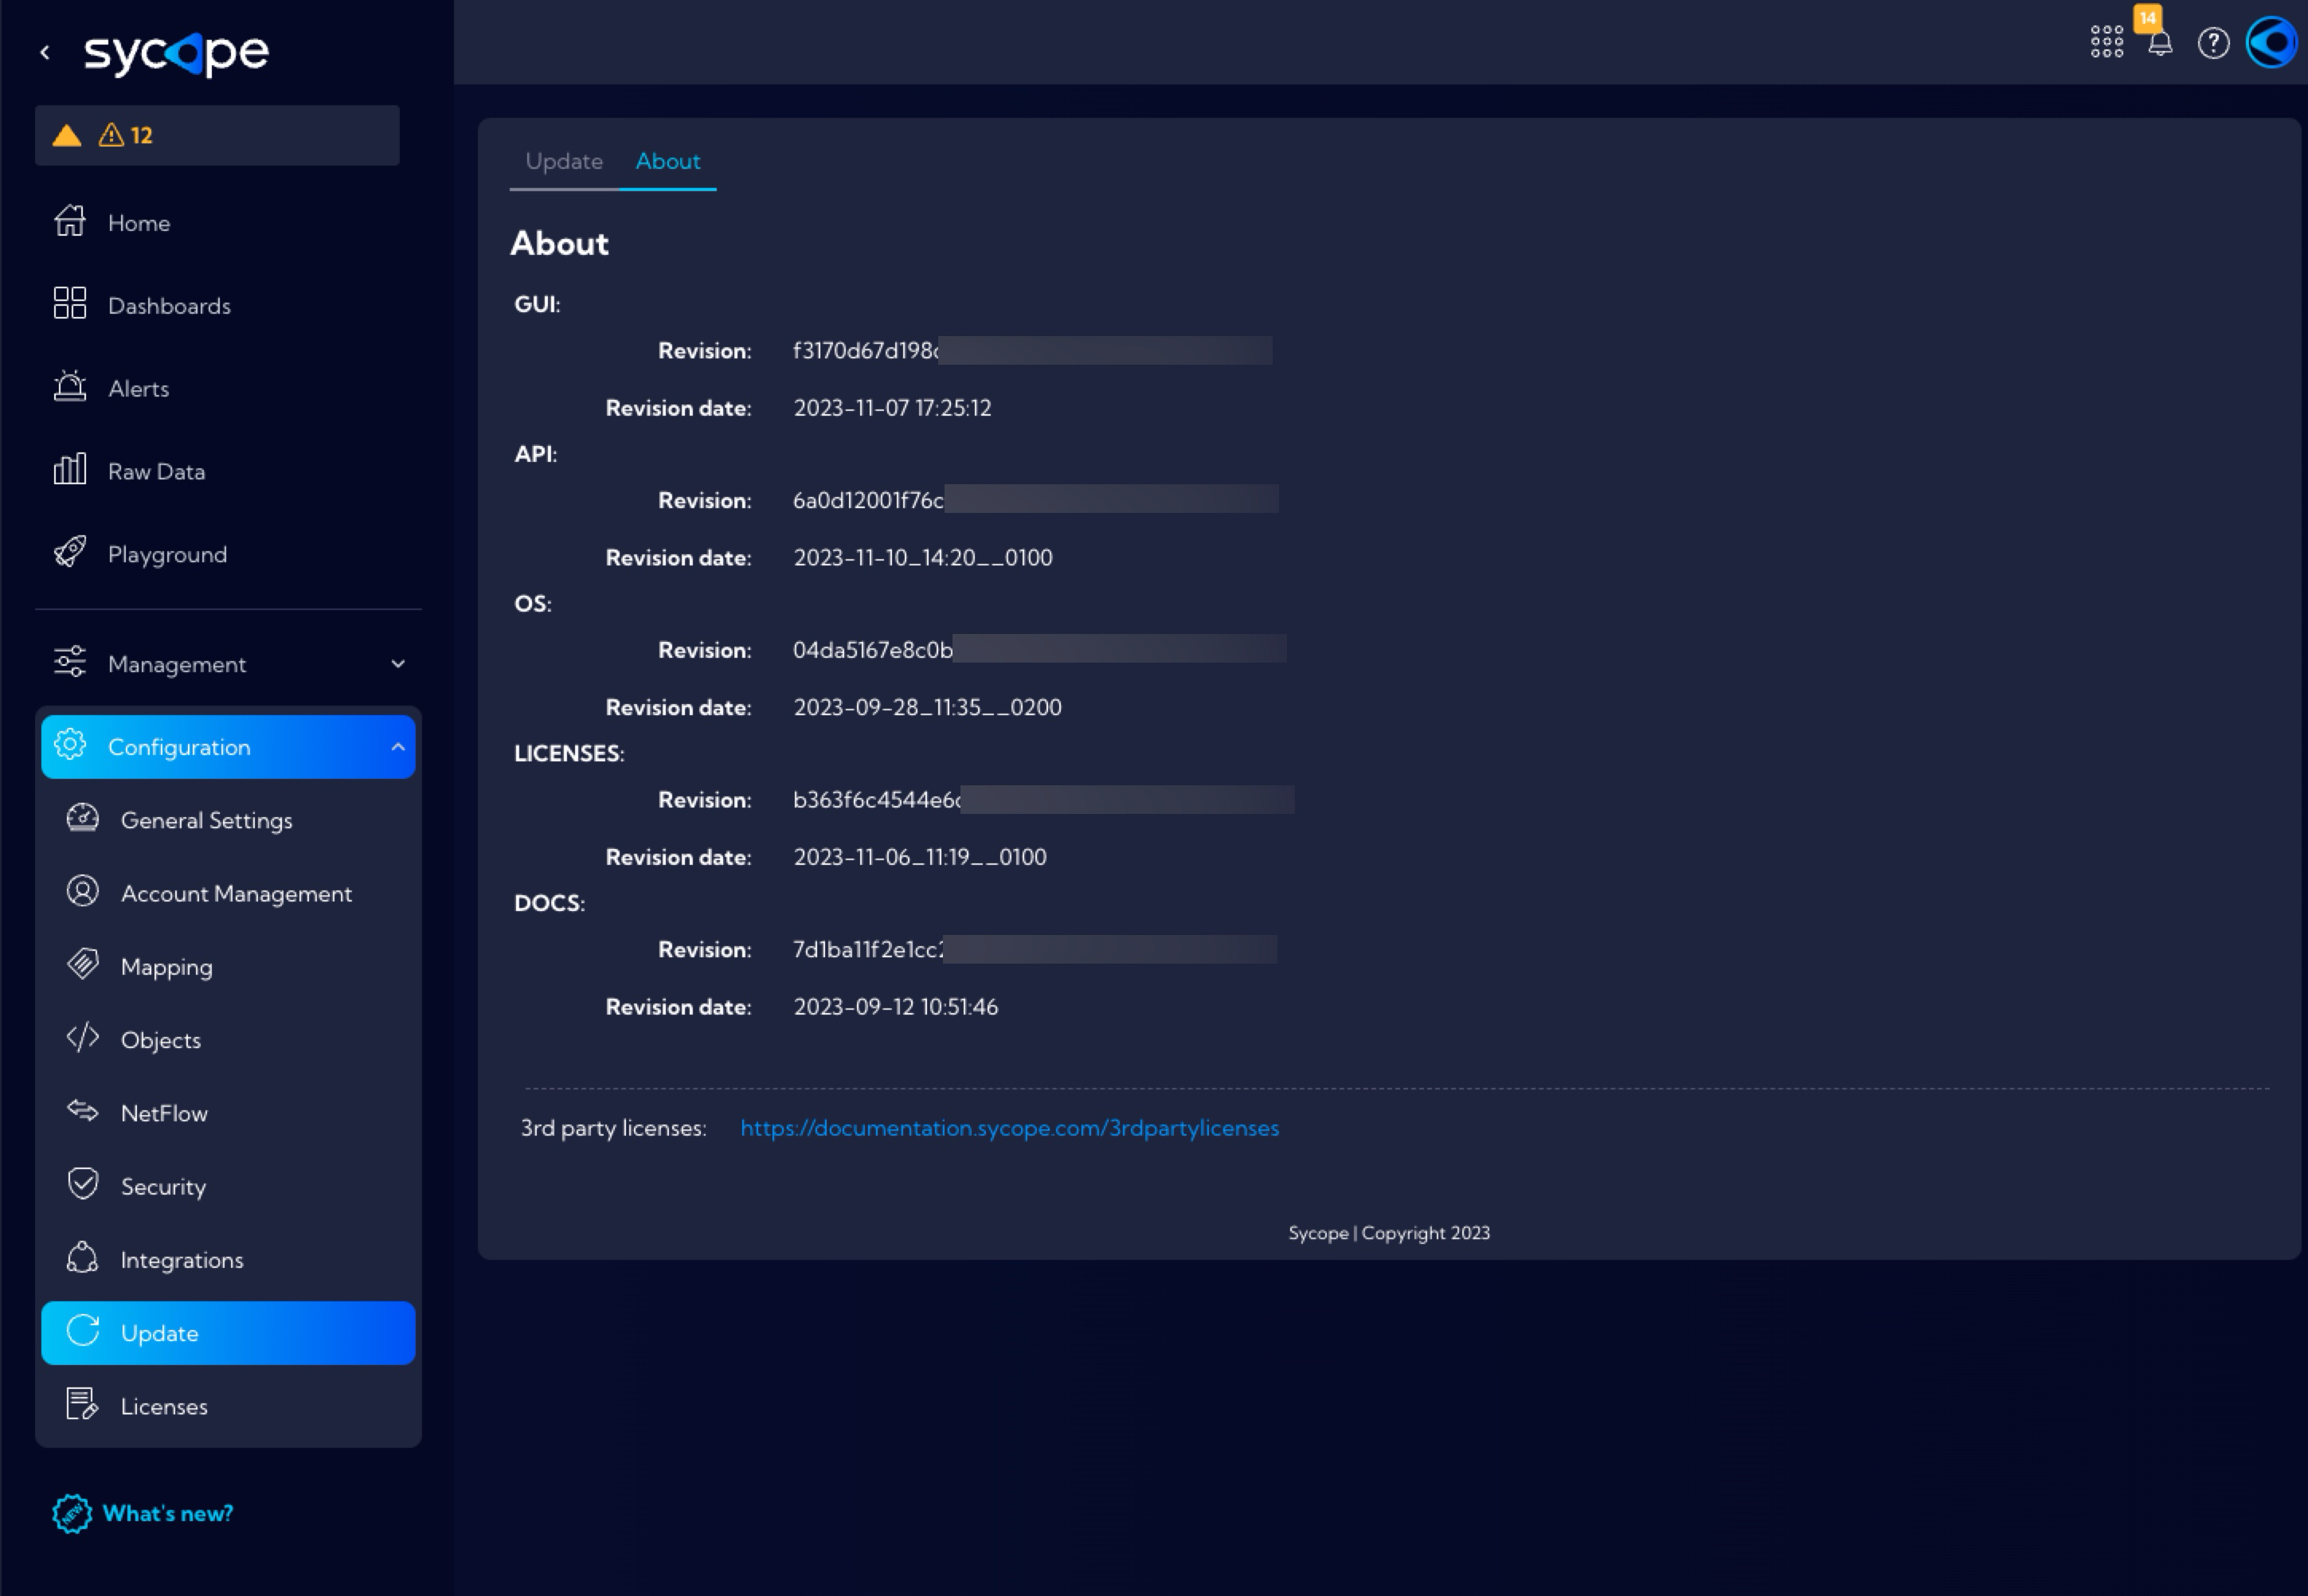
Task: Click GUI revision value f3170d67d198
Action: click(x=866, y=351)
